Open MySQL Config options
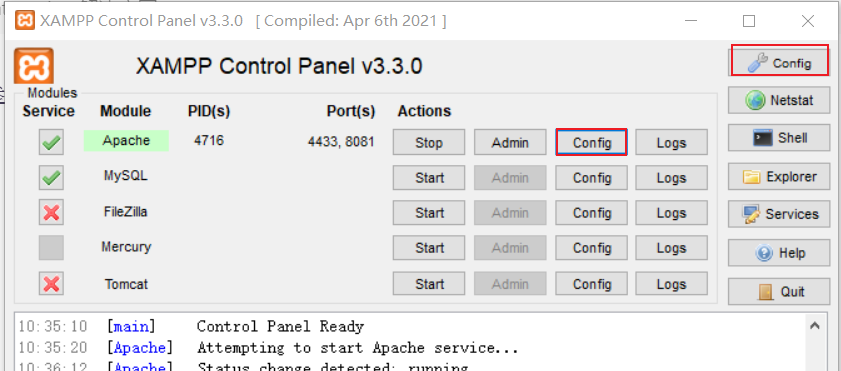The image size is (841, 371). point(592,177)
